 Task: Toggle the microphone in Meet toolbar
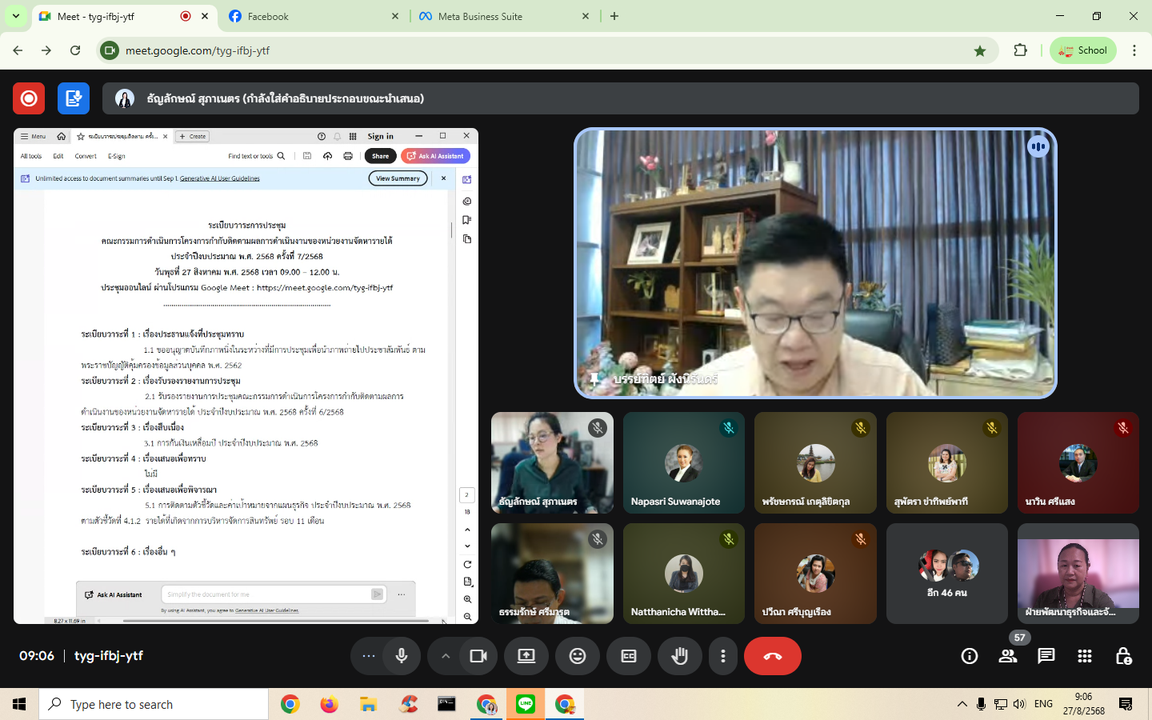(401, 656)
